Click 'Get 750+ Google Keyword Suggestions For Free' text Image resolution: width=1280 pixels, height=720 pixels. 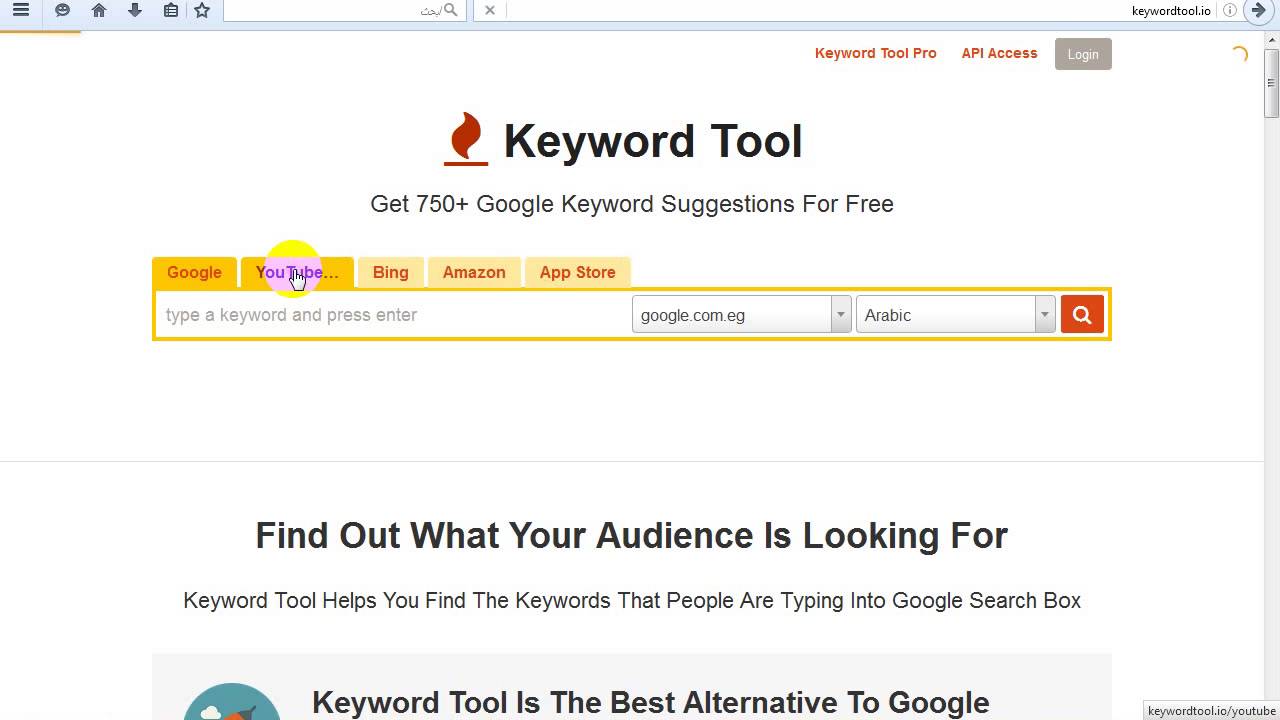click(632, 204)
